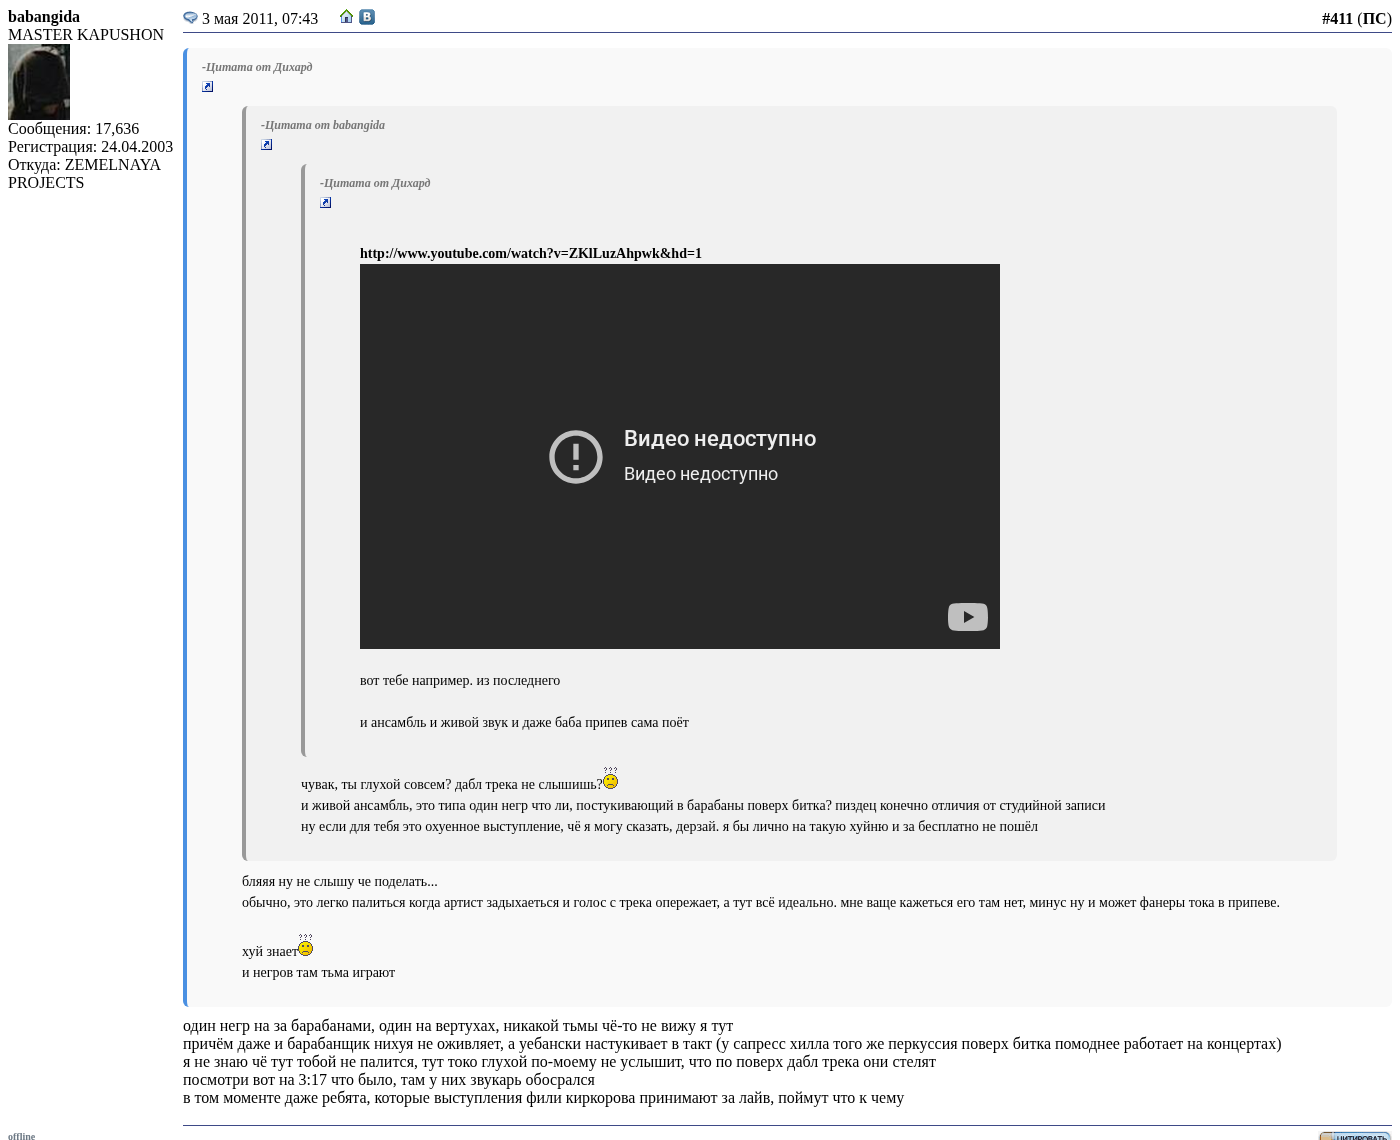
Task: Click arrow icon under innermost Дихард quote
Action: point(326,203)
